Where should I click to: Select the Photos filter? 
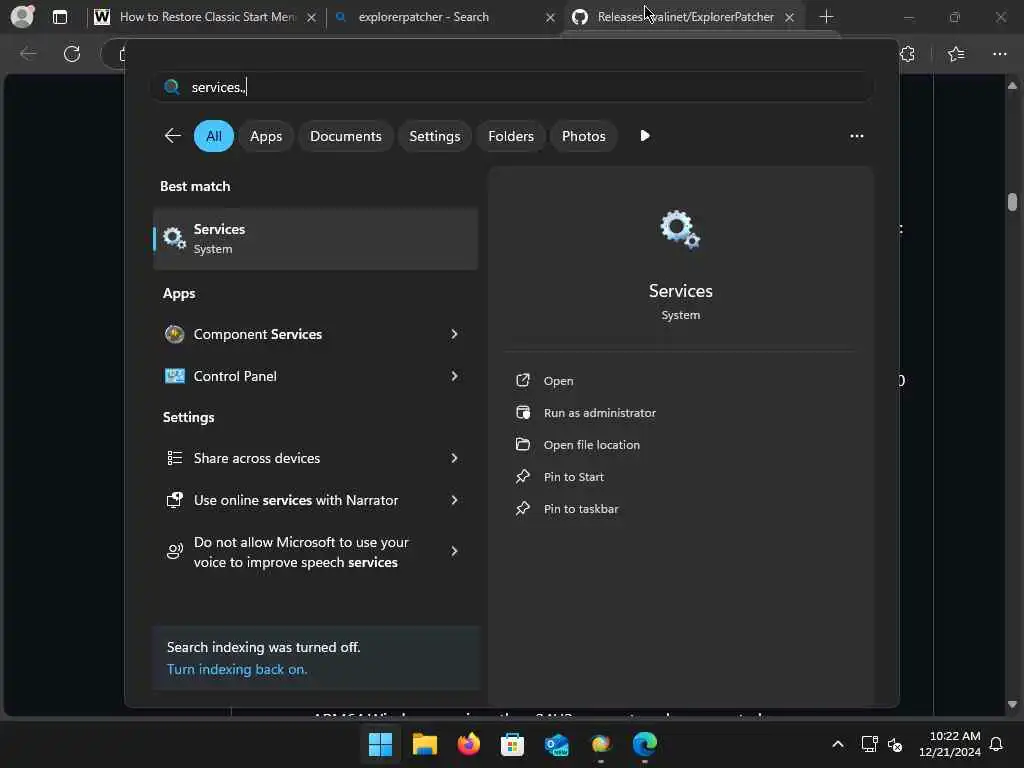583,136
